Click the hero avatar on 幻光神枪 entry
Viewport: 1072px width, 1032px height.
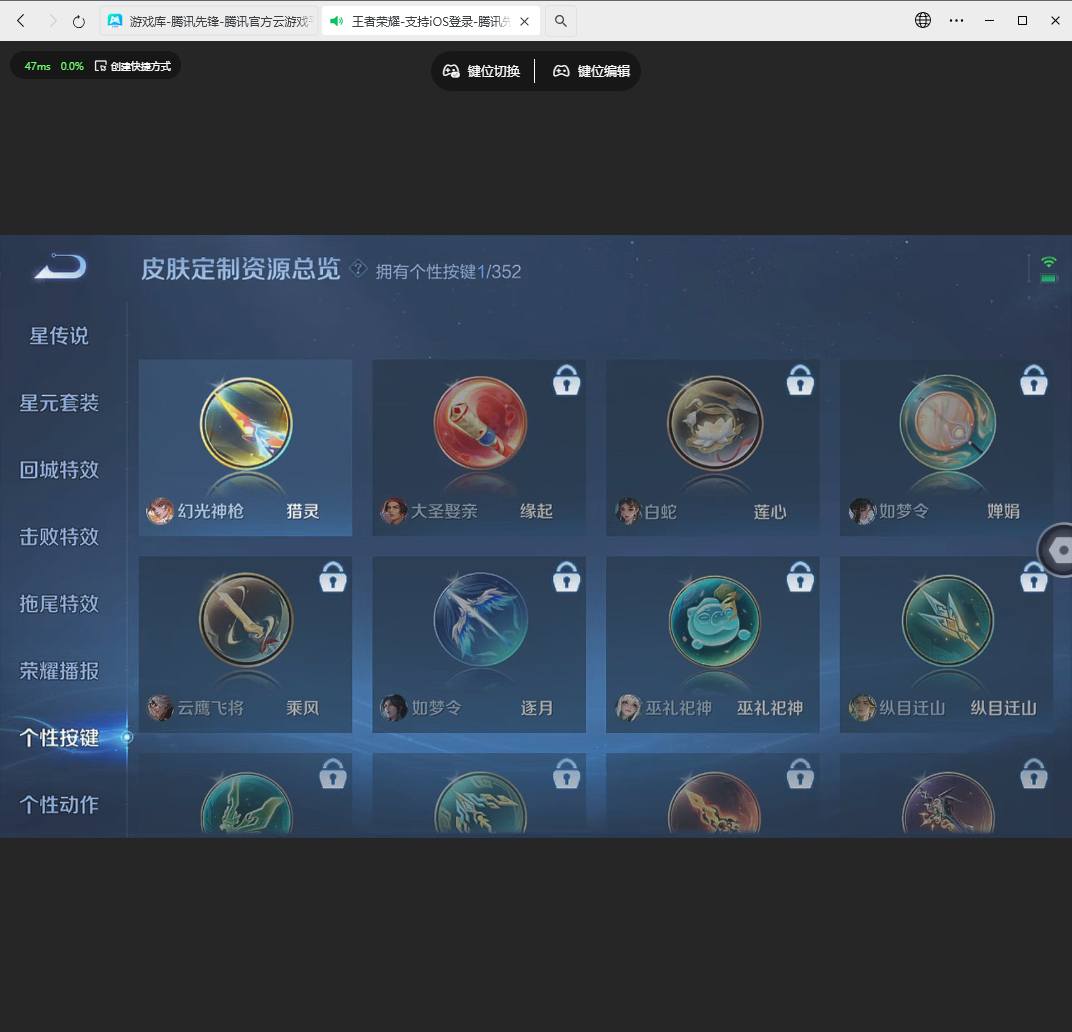[x=159, y=512]
